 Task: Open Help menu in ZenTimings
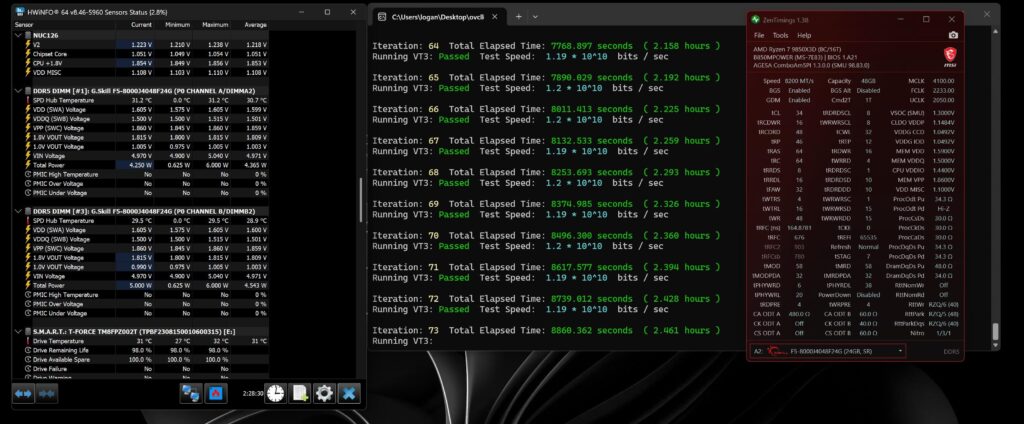804,35
